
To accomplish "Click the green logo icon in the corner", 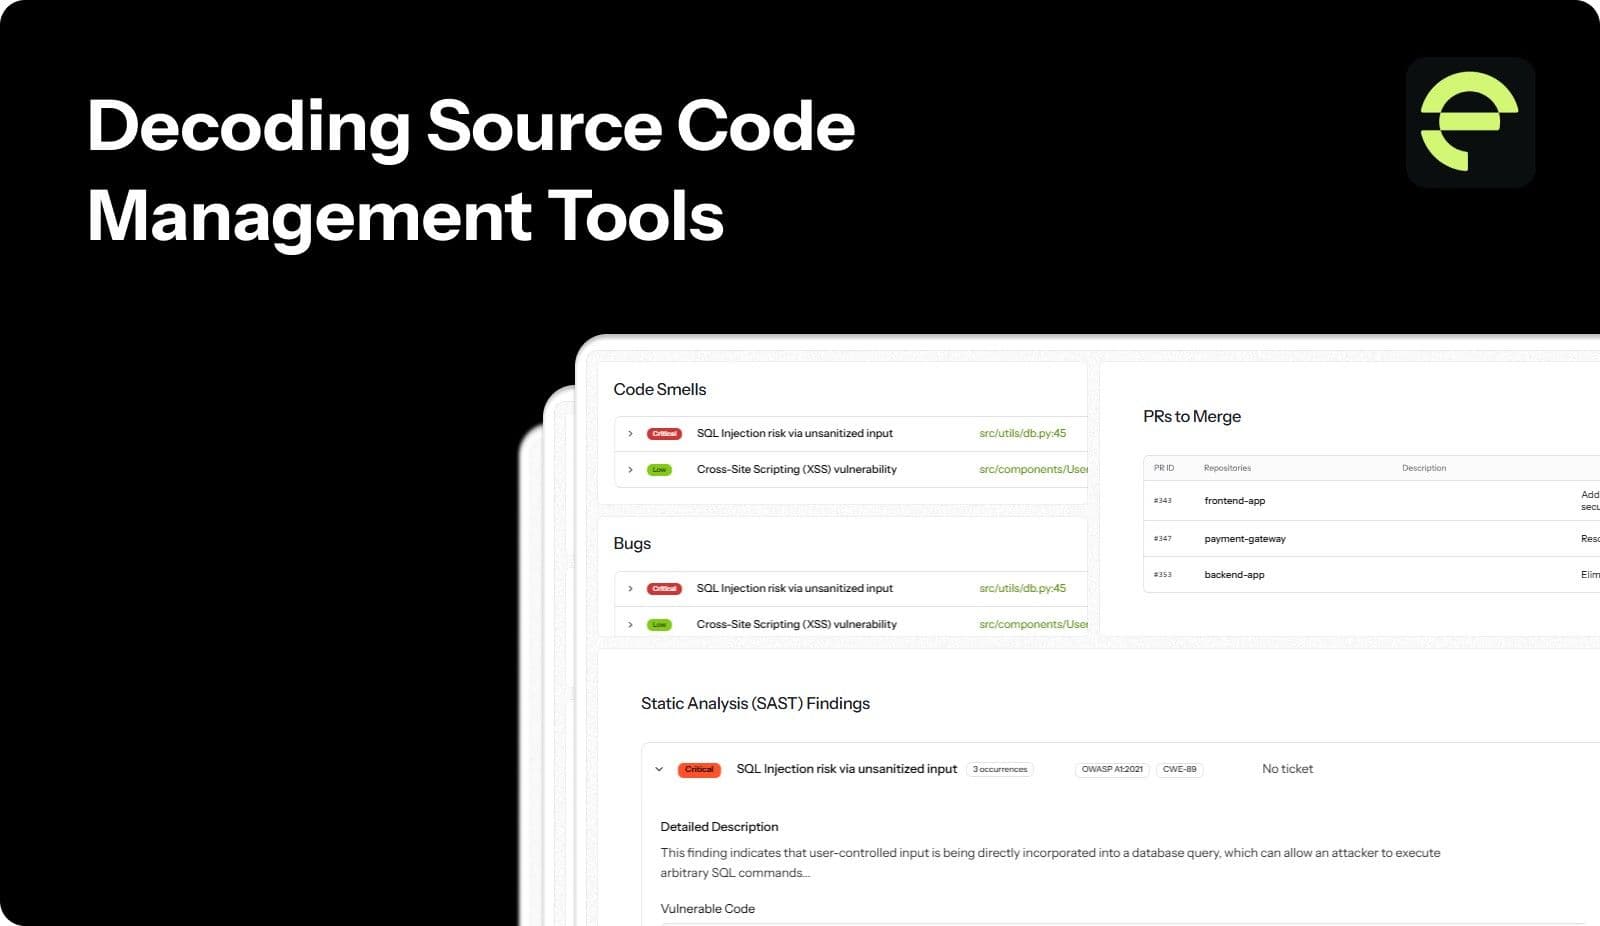I will tap(1470, 122).
